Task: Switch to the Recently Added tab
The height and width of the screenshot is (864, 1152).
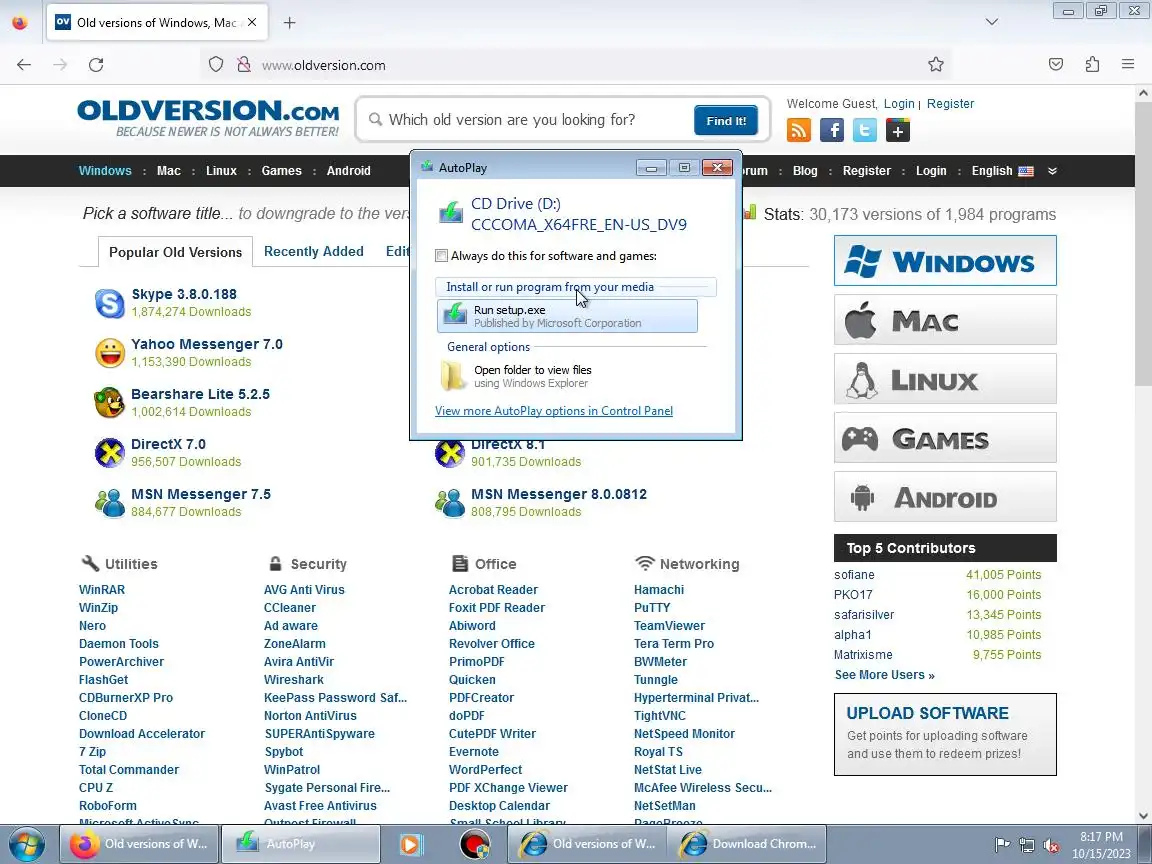Action: (314, 251)
